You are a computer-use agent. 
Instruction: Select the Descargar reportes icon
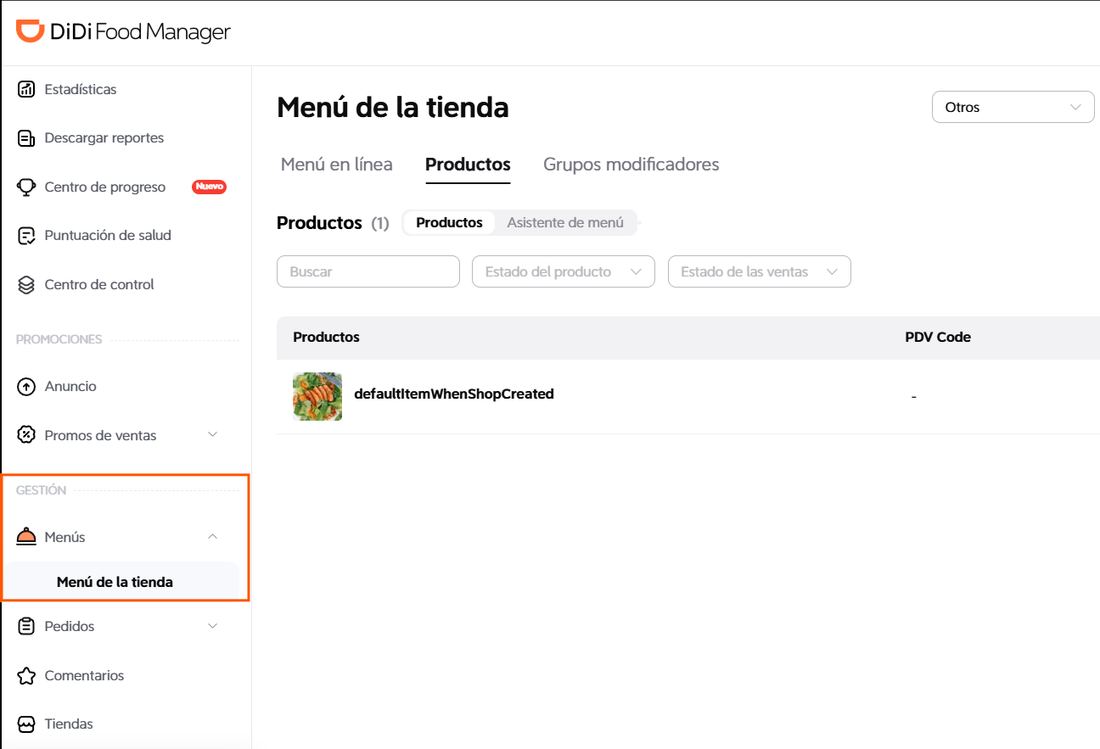coord(26,138)
